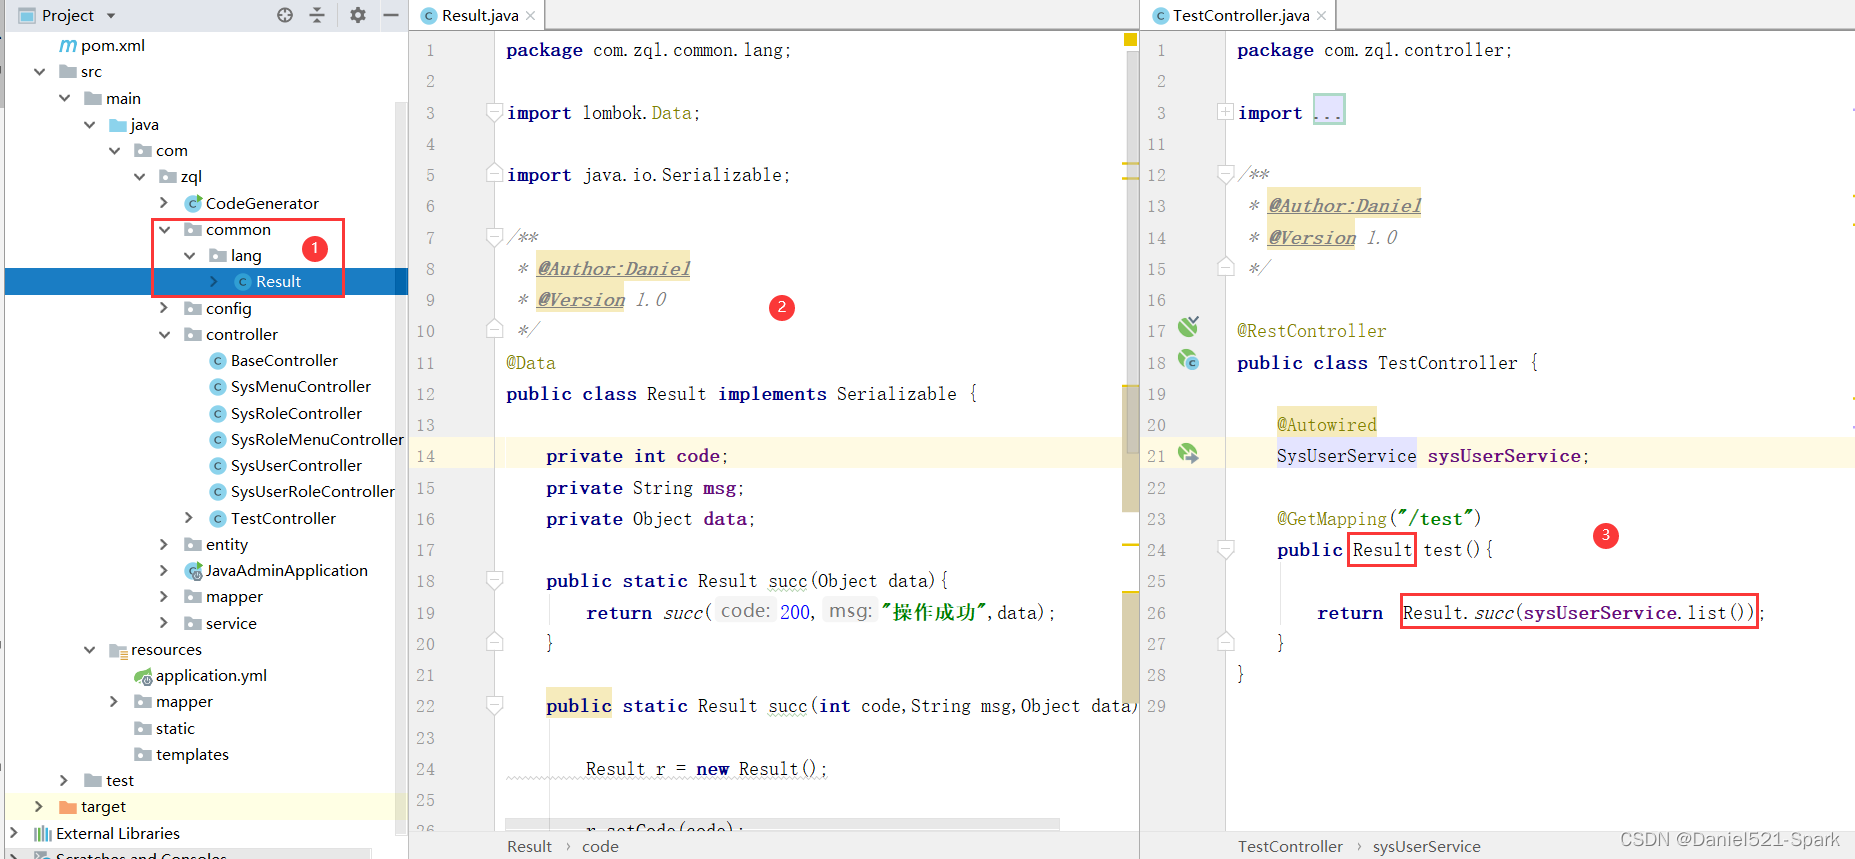Viewport: 1855px width, 859px height.
Task: Open the Project view dropdown
Action: pyautogui.click(x=111, y=16)
